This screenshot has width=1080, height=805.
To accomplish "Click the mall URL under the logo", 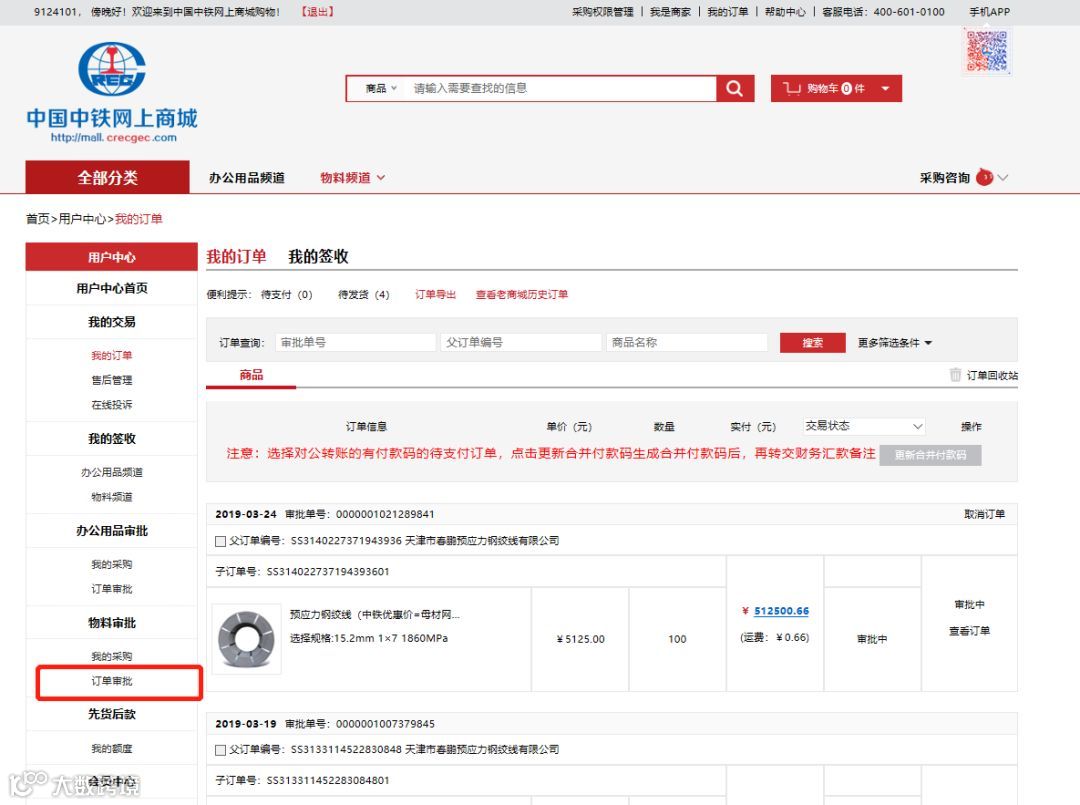I will 113,137.
